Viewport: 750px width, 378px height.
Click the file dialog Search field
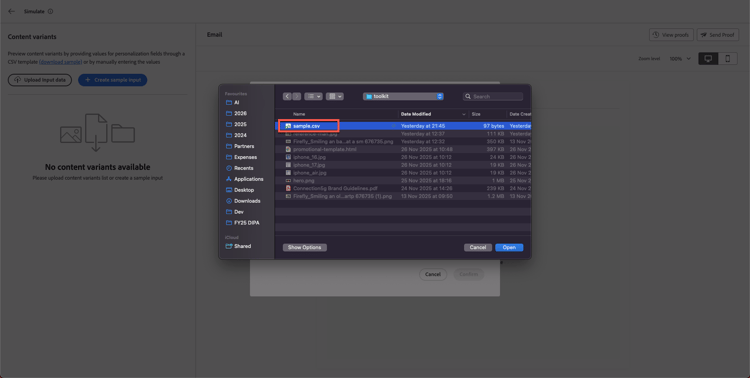click(493, 96)
